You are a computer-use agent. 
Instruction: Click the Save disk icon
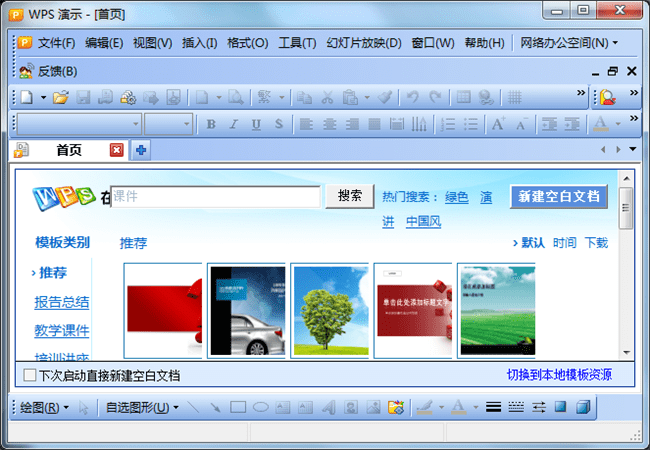[83, 97]
